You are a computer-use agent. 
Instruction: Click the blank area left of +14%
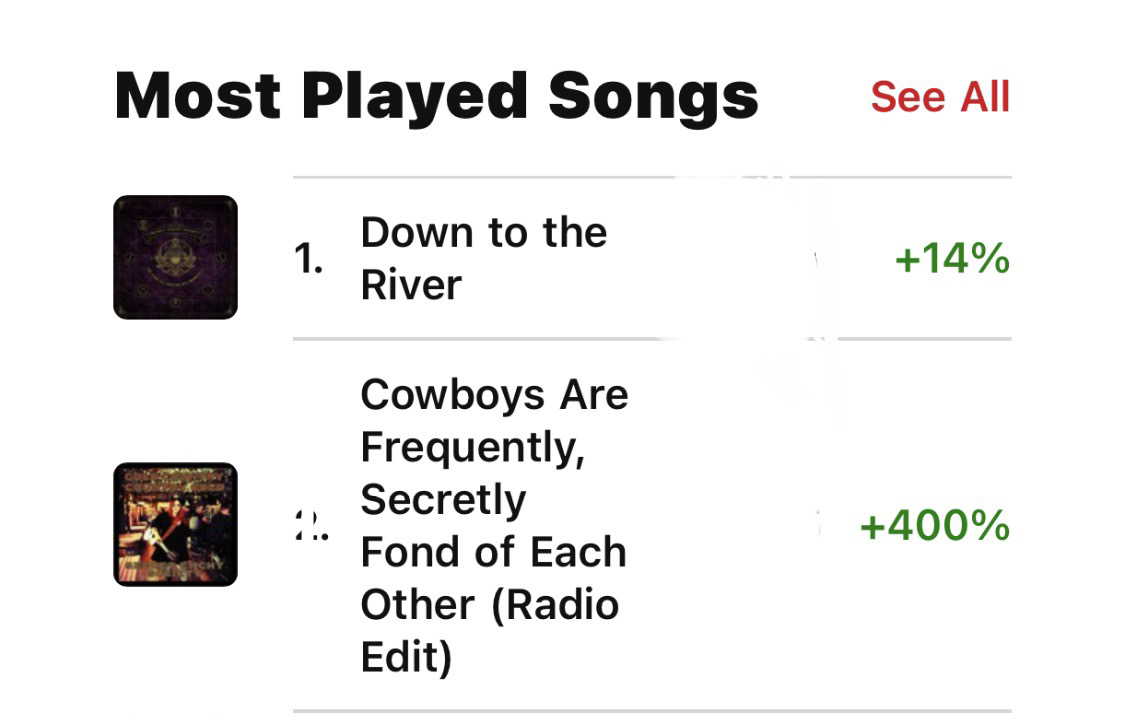760,259
